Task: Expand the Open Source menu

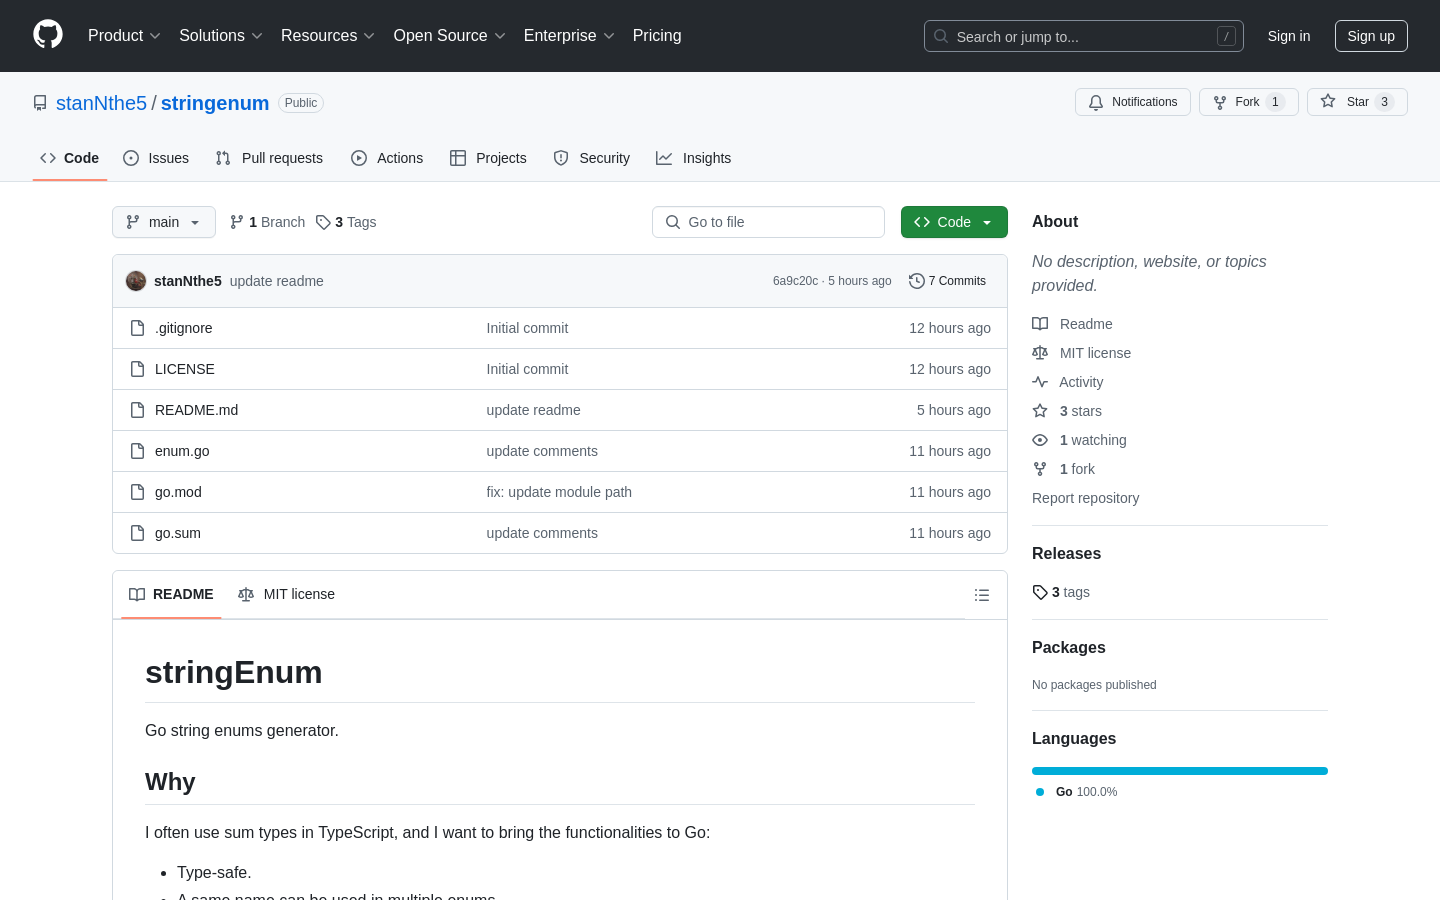Action: 450,36
